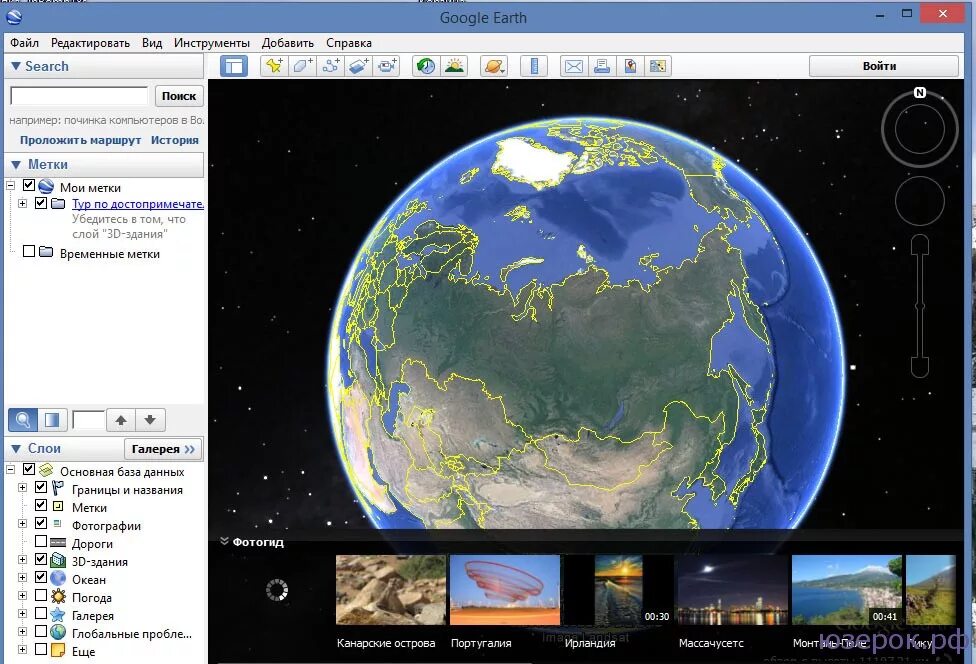Screen dimensions: 976x664
Task: Uncheck the Фотографии layer checkbox
Action: [41, 523]
